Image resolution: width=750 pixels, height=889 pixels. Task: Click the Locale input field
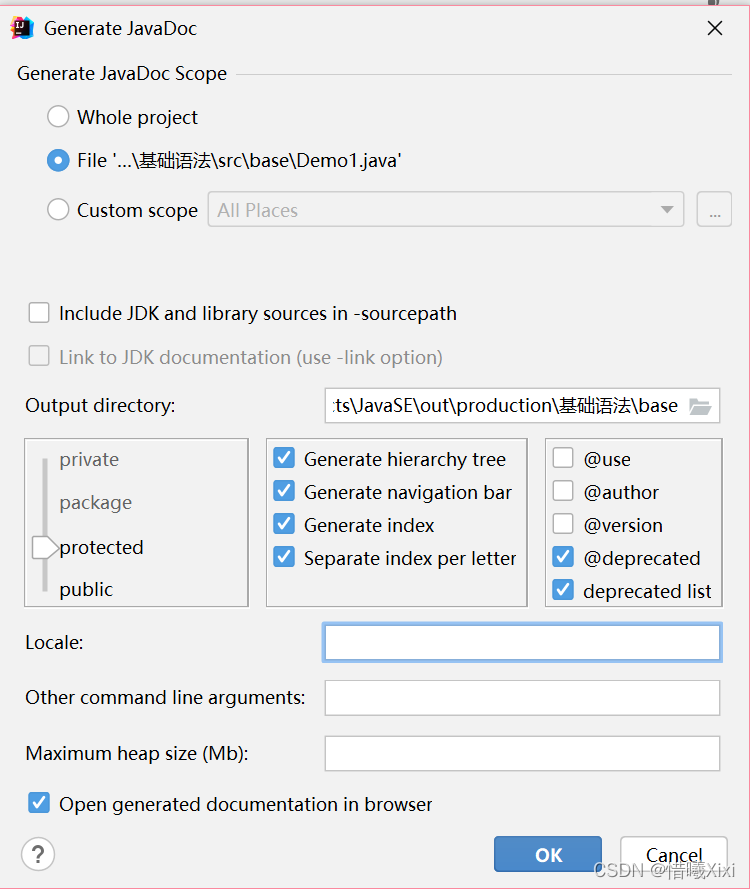[x=522, y=643]
